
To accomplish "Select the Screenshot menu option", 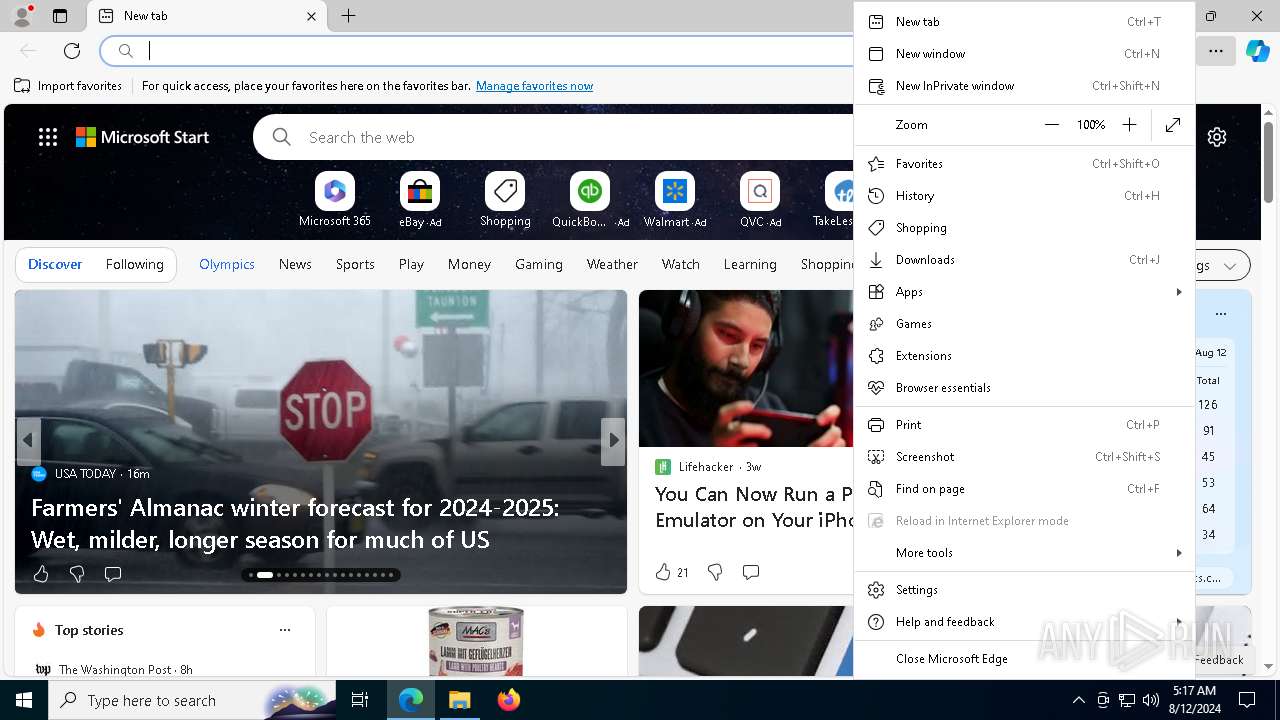I will coord(1024,457).
